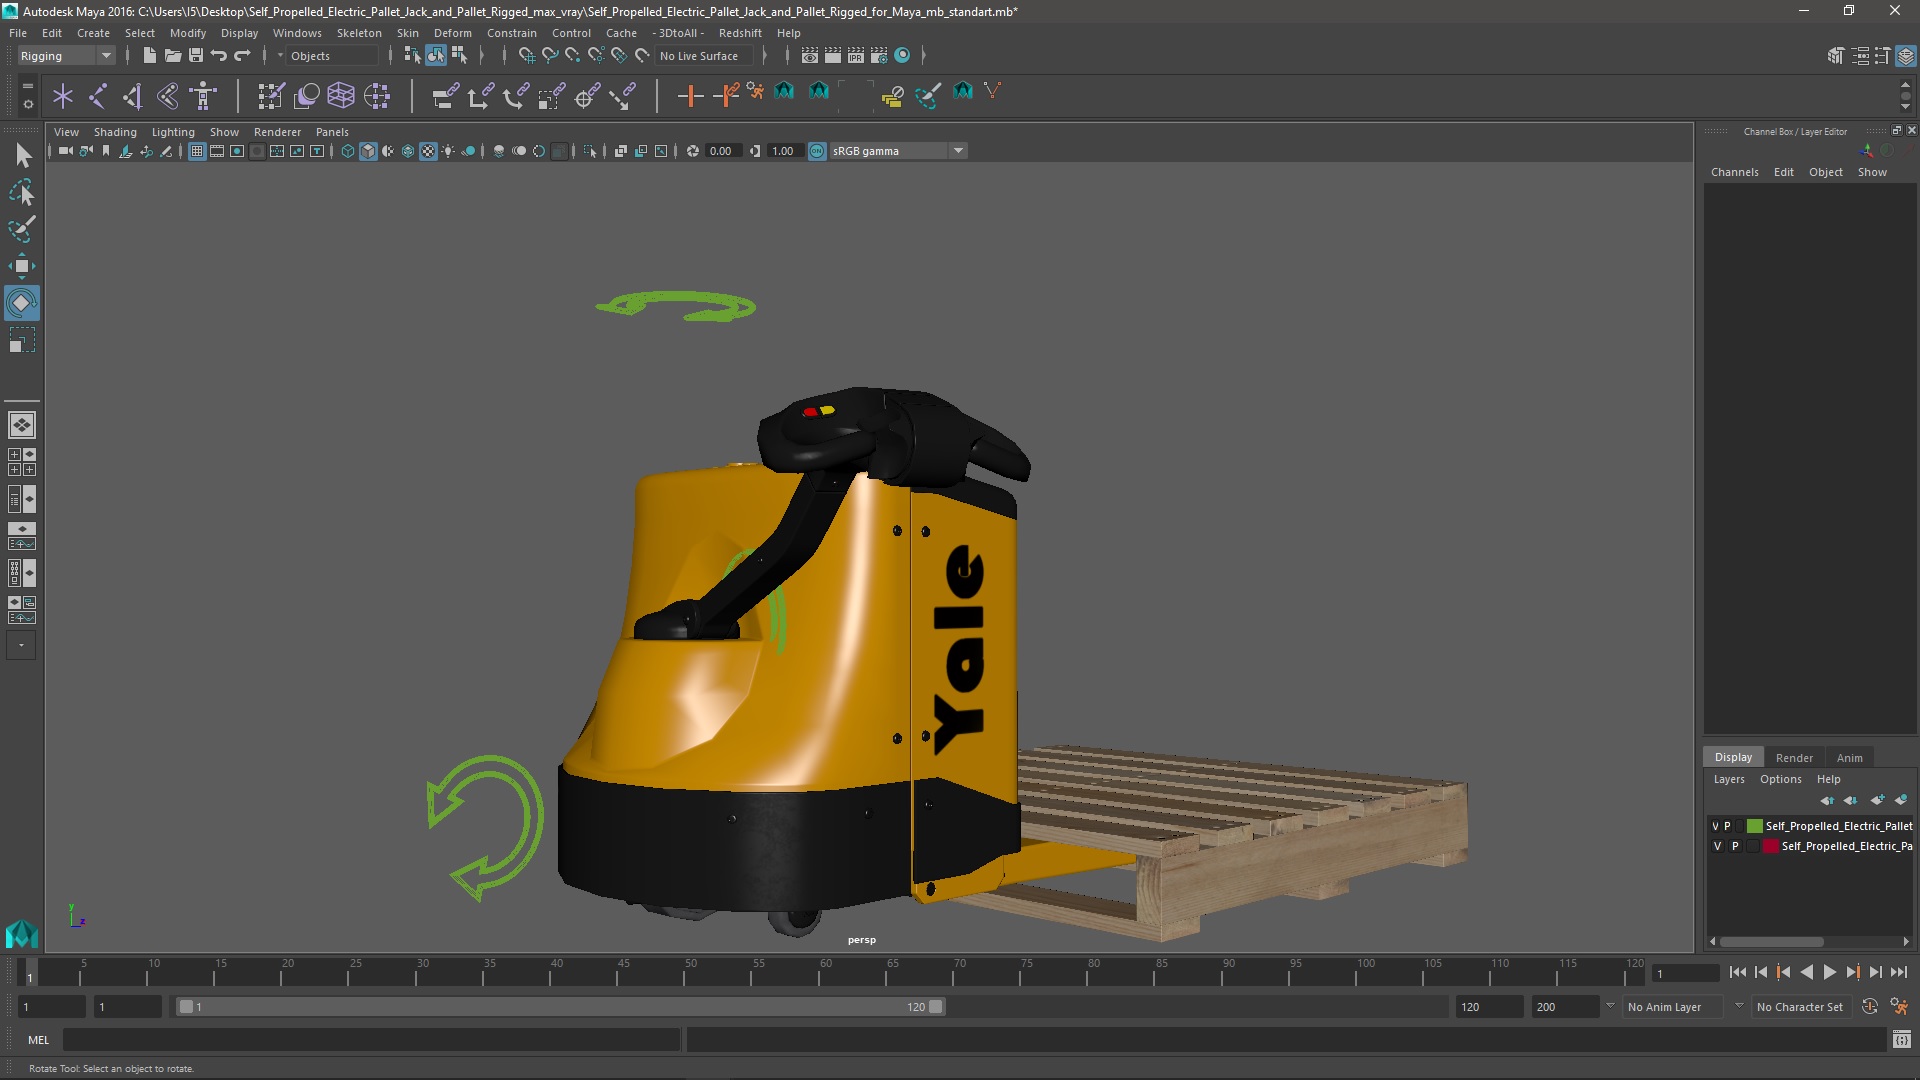1920x1080 pixels.
Task: Expand the sRGB gamma view transform dropdown
Action: (958, 151)
